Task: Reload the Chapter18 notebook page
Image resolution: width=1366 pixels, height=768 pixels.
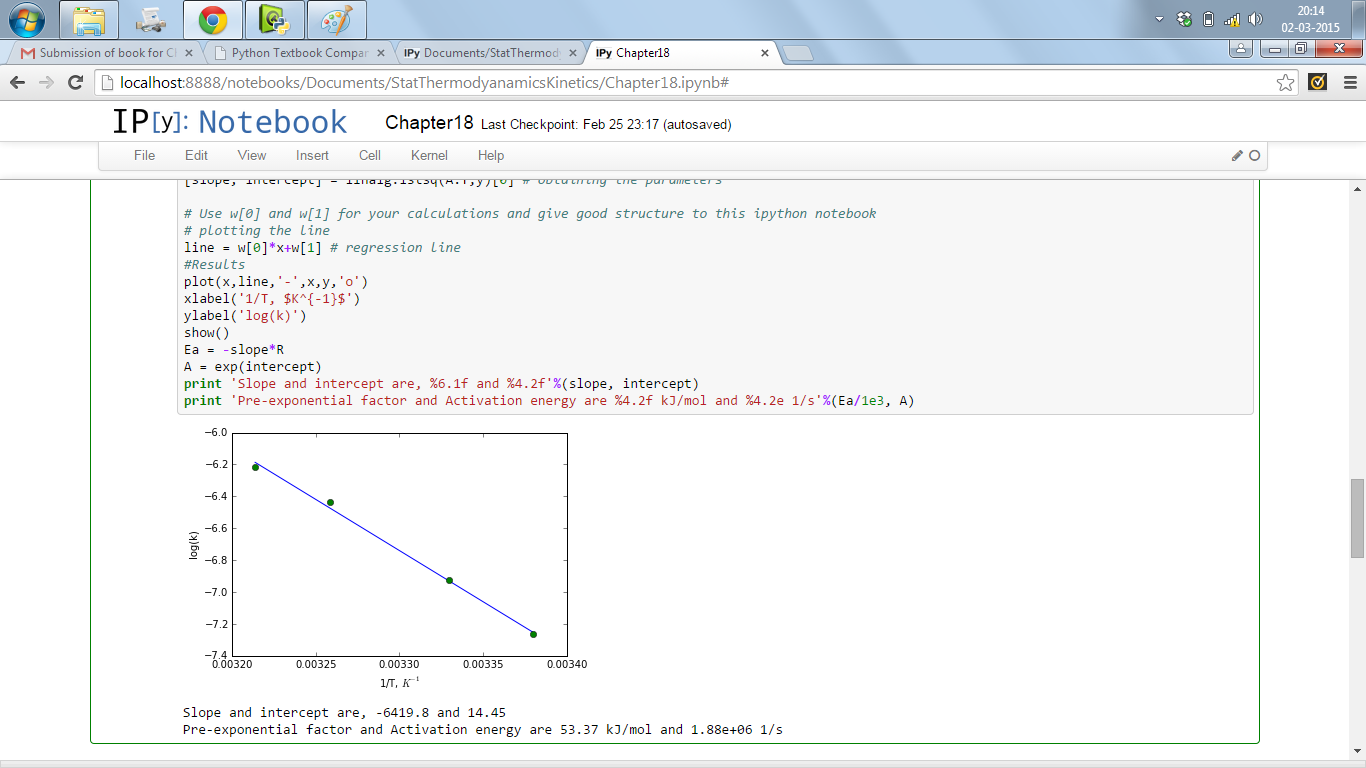Action: 75,83
